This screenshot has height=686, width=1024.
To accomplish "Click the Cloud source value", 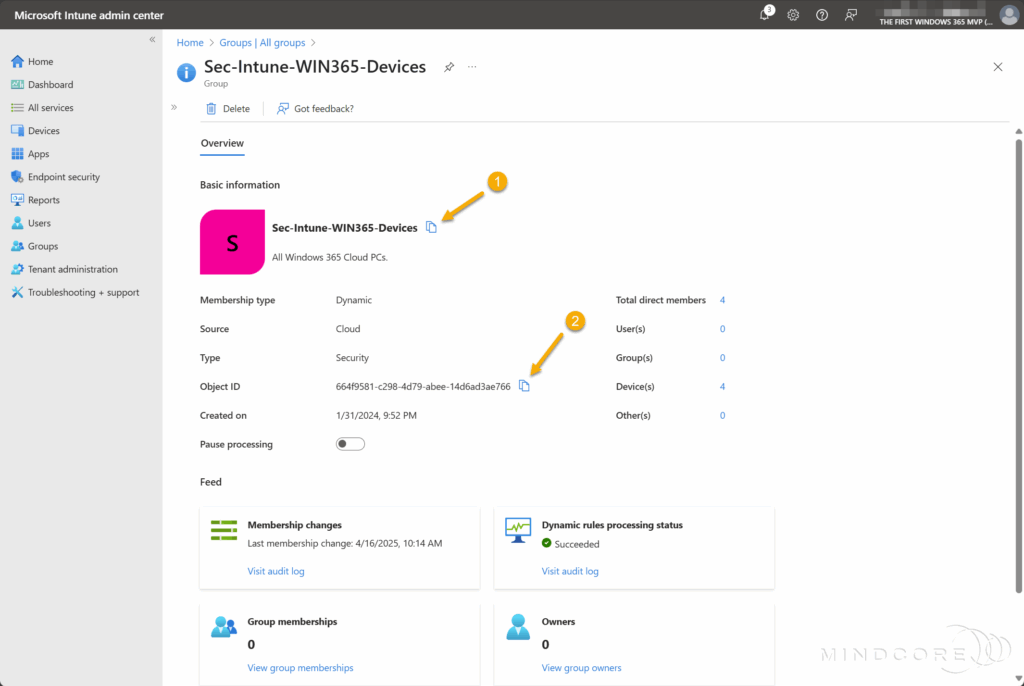I will point(347,329).
